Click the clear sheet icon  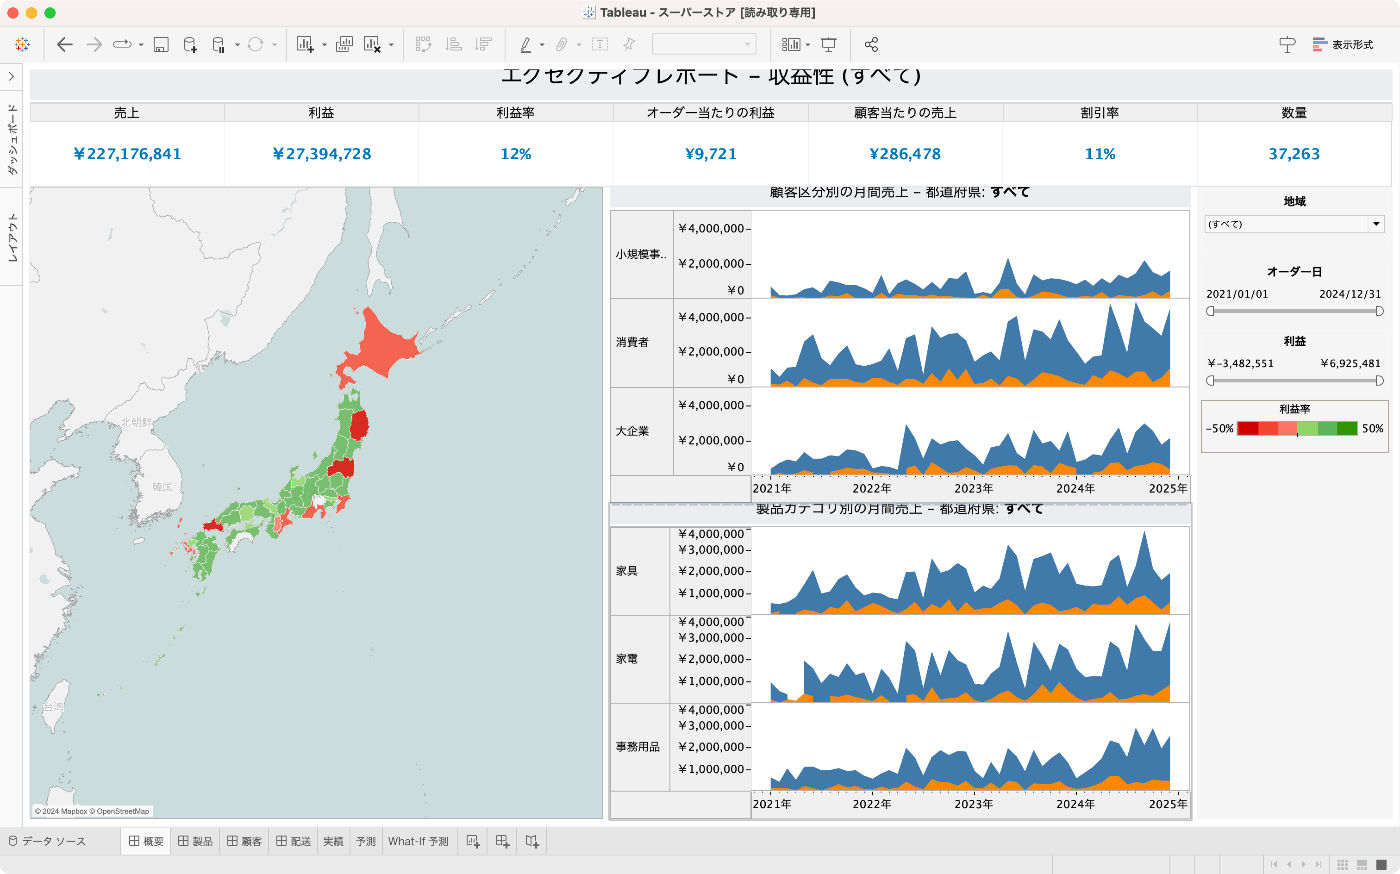[x=372, y=44]
